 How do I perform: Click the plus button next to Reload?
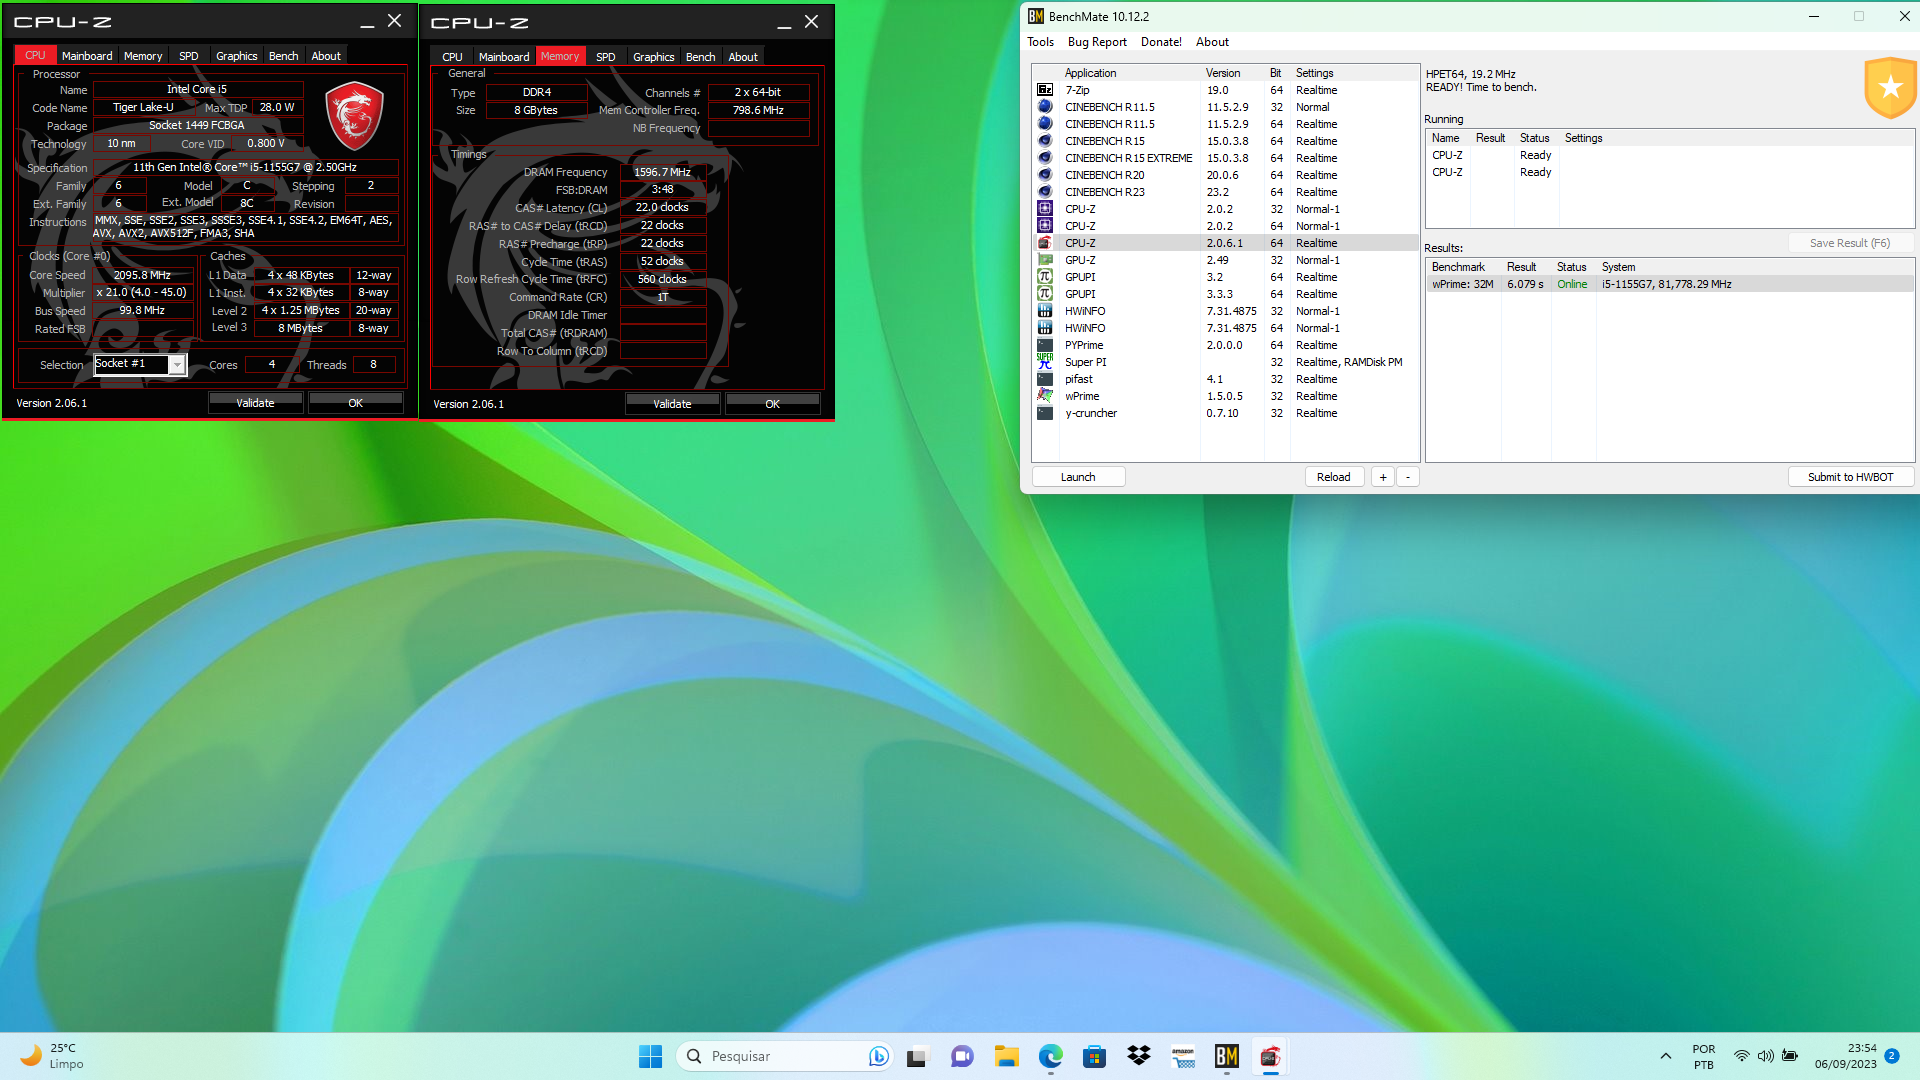(x=1383, y=477)
